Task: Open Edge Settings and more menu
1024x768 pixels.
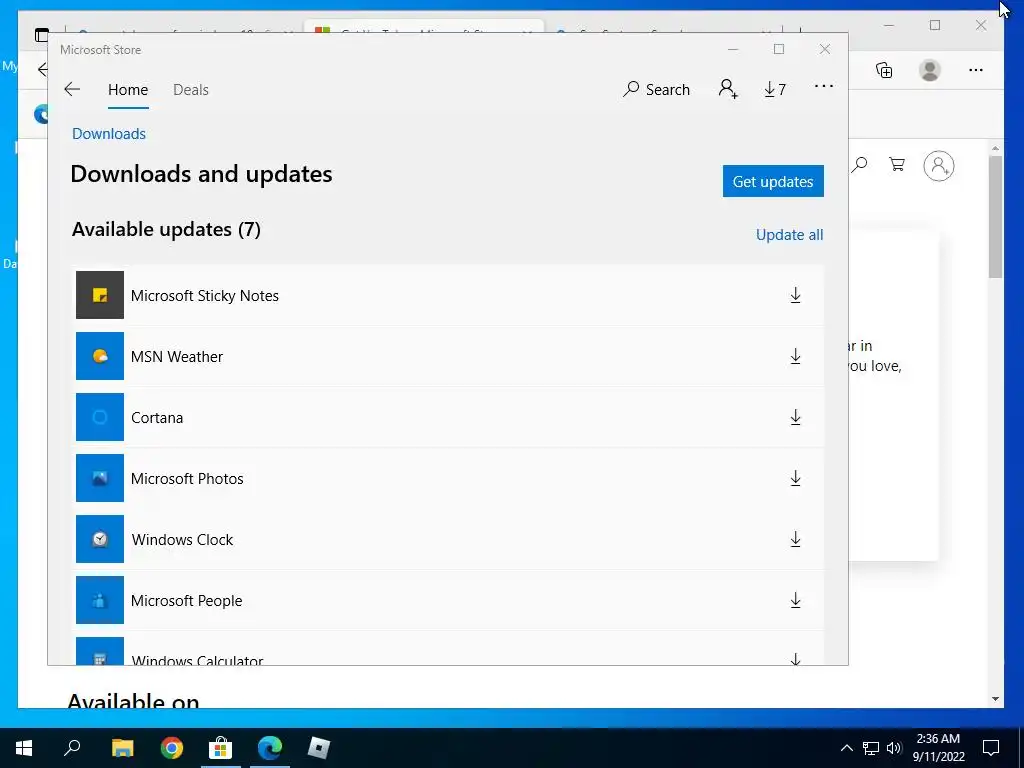Action: (976, 70)
